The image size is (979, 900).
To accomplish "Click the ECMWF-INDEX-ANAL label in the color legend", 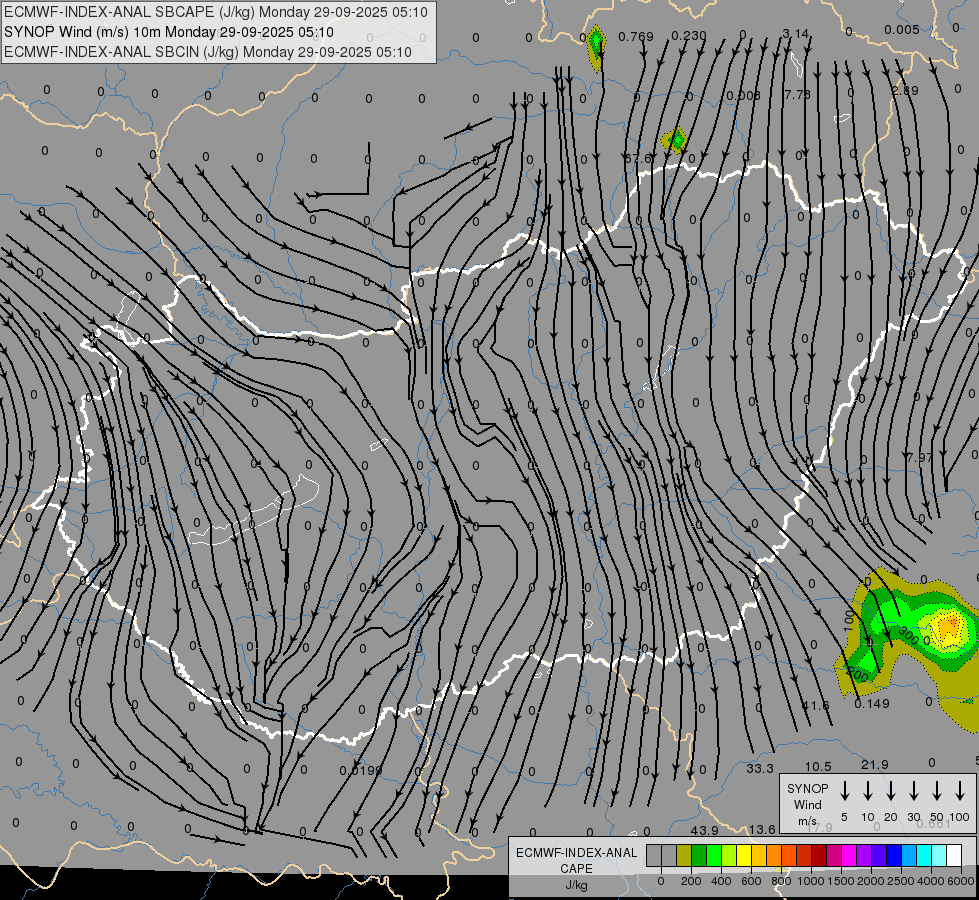I will coord(576,853).
